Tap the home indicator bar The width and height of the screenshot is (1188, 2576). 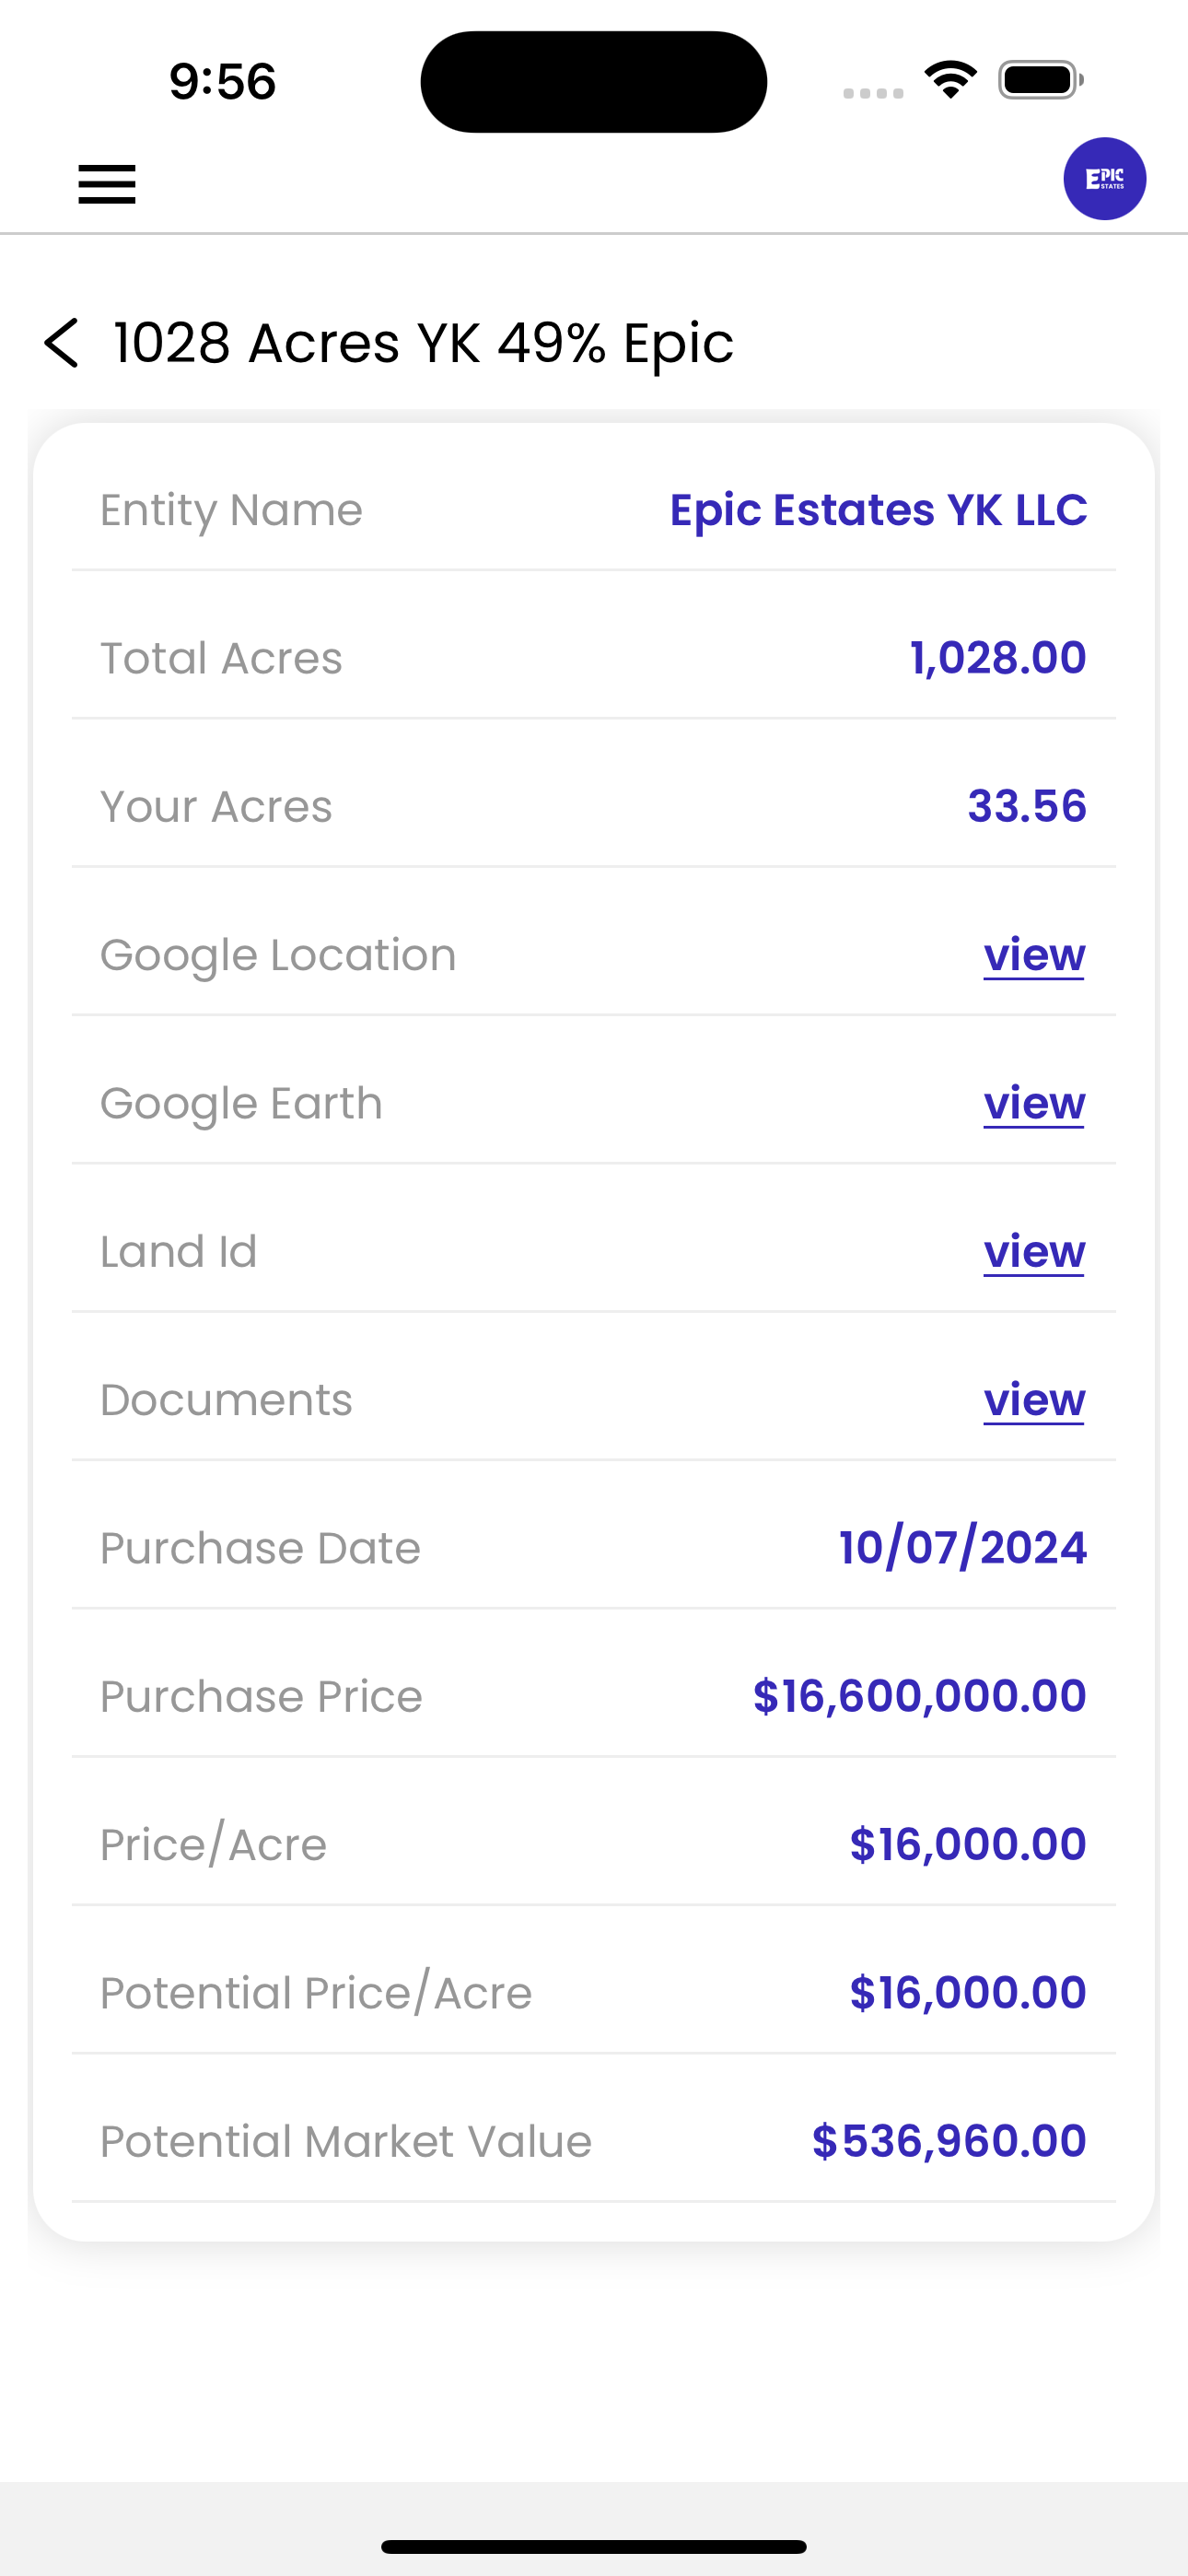[x=594, y=2546]
